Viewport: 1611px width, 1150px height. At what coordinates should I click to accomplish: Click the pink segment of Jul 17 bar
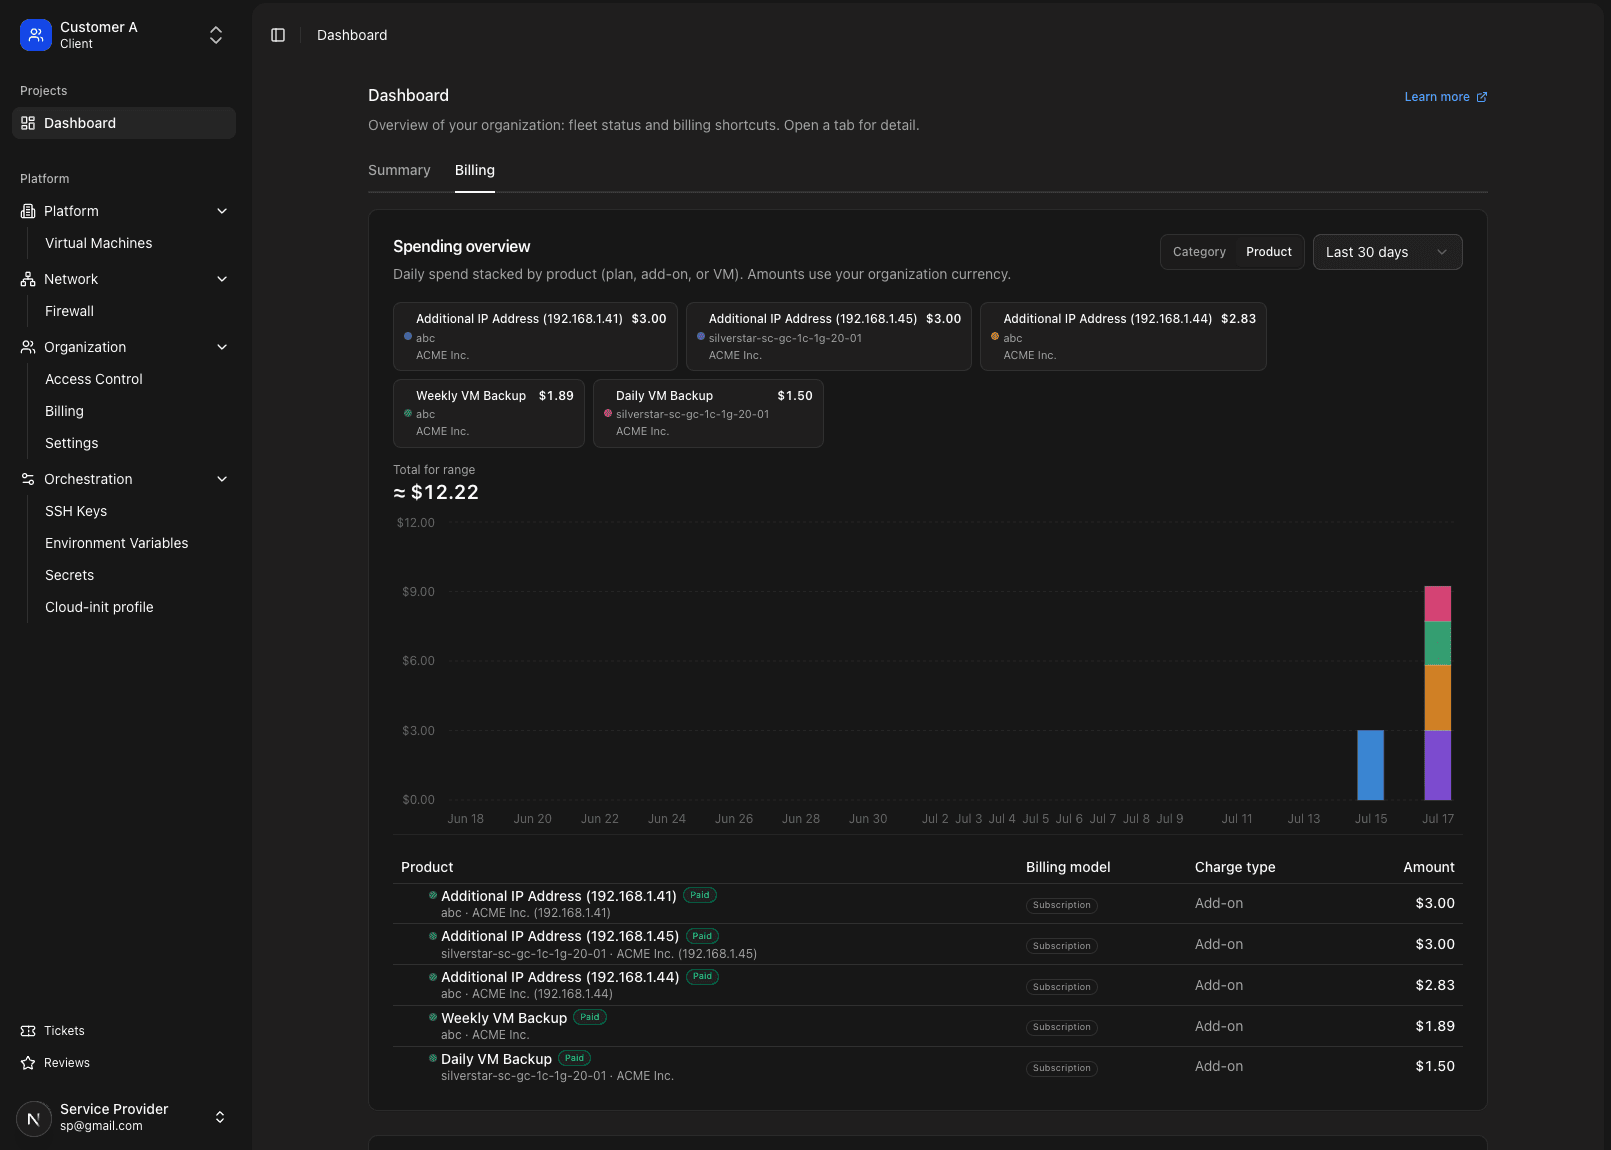(1438, 604)
